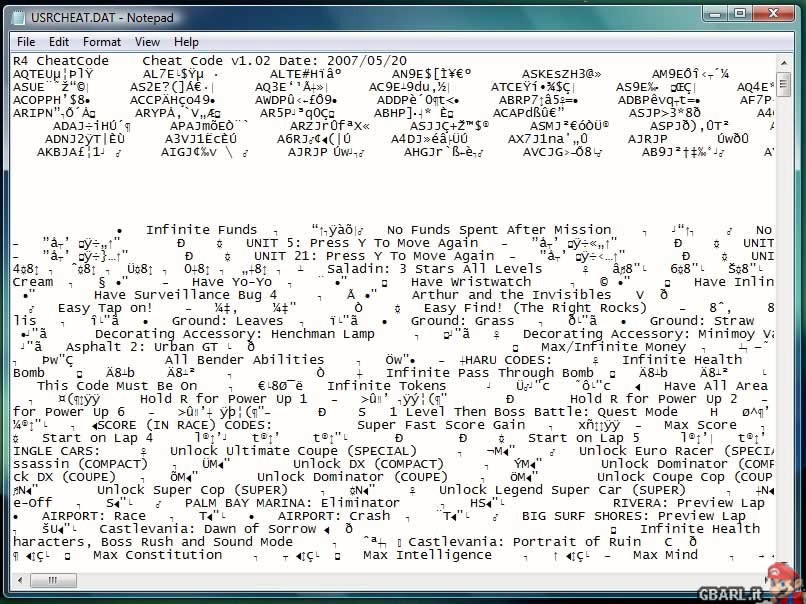Click "Asphalt 2: Urban GT" text
This screenshot has width=806, height=604.
(x=142, y=347)
